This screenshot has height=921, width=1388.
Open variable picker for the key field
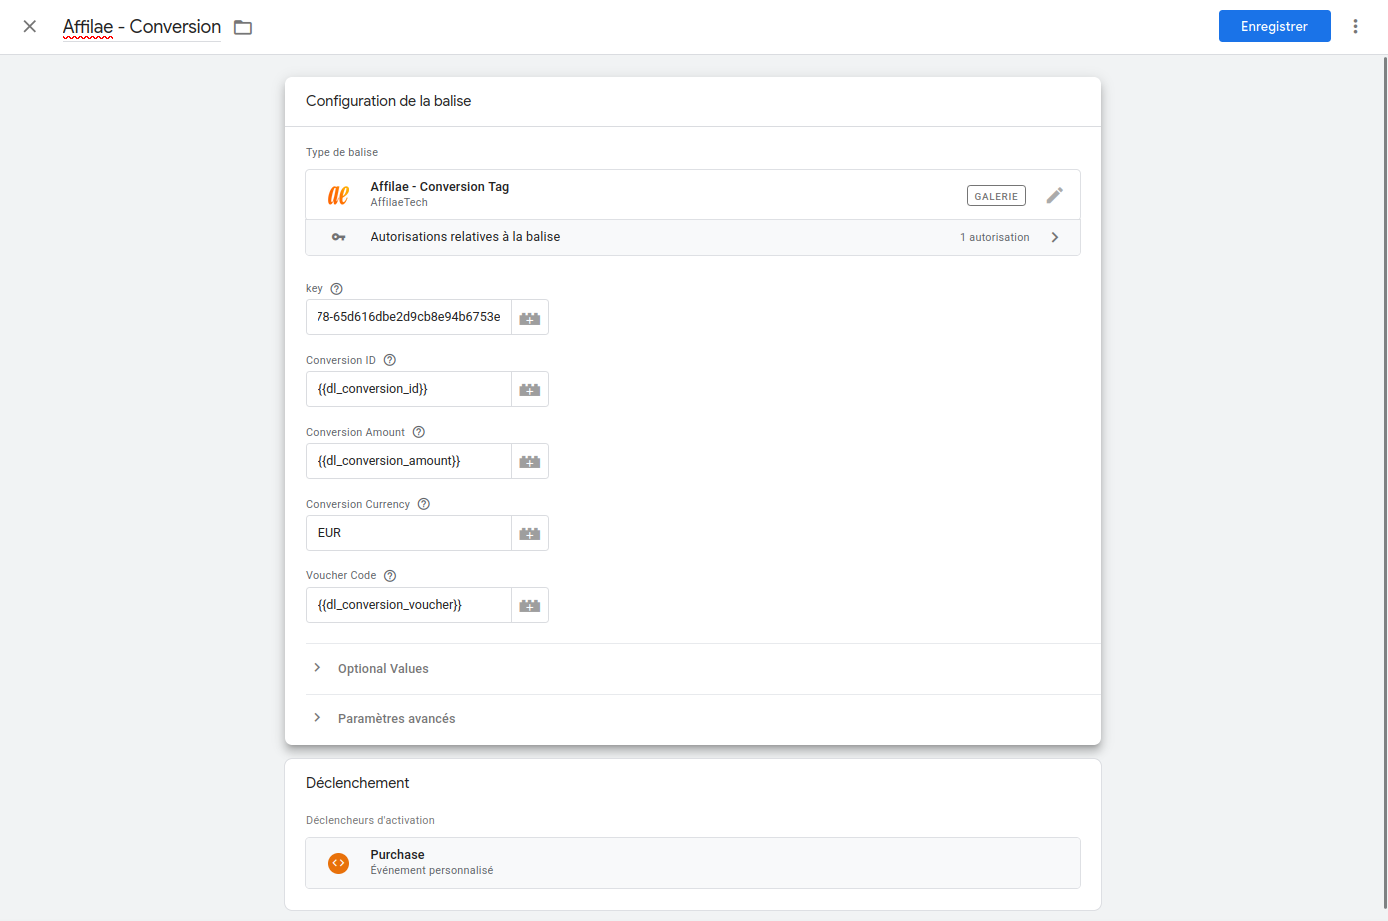(530, 318)
